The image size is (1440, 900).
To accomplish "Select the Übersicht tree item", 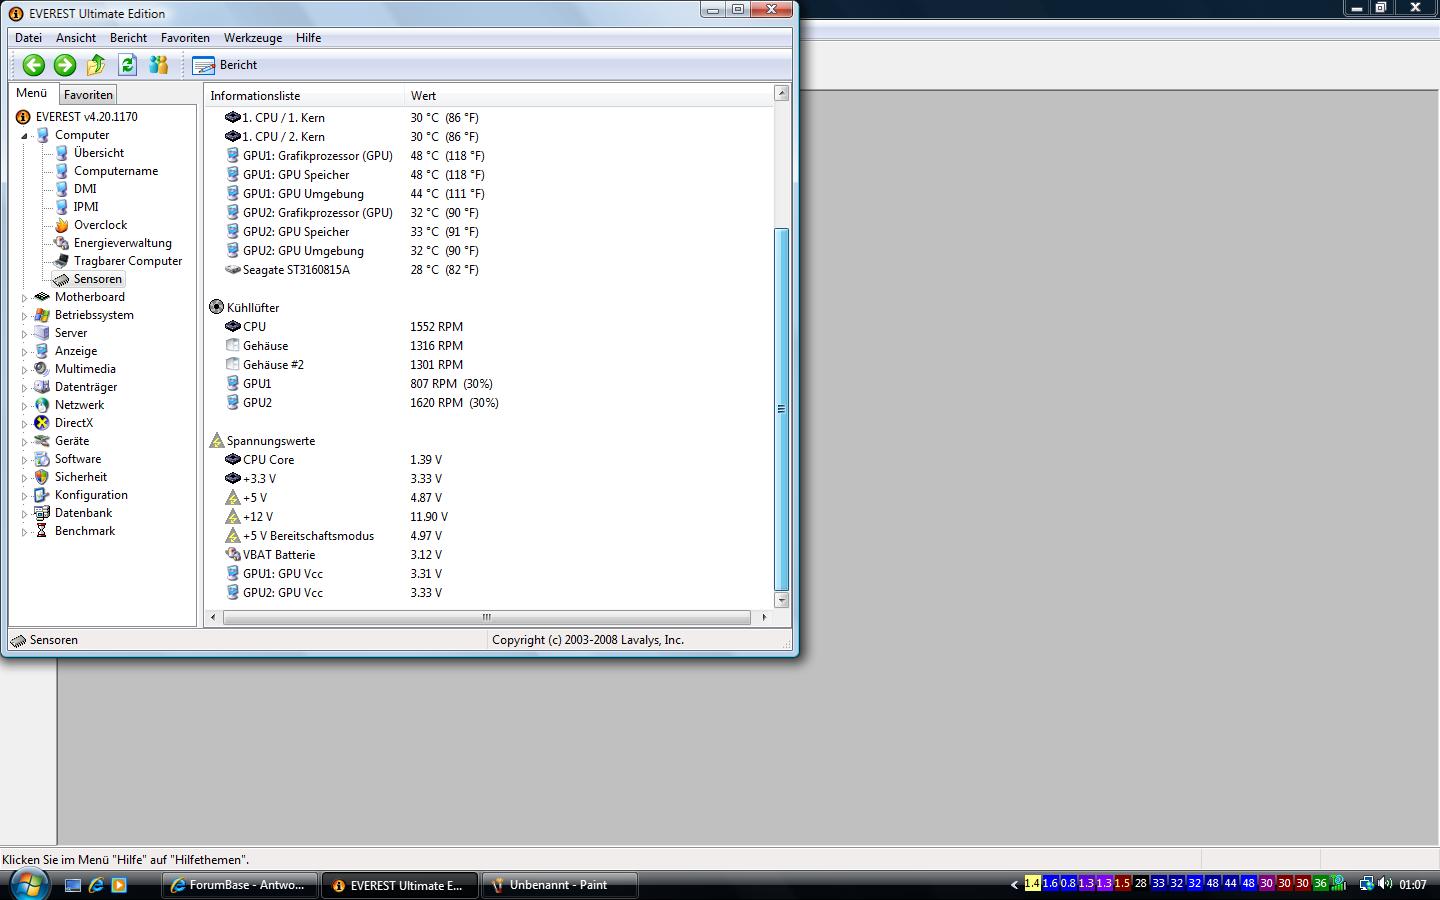I will click(99, 153).
